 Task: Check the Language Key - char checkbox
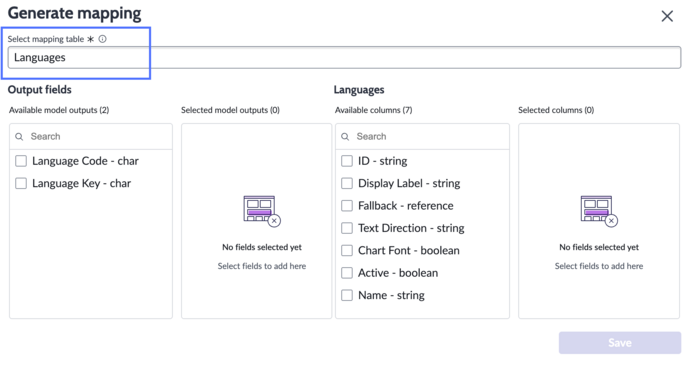[x=21, y=183]
